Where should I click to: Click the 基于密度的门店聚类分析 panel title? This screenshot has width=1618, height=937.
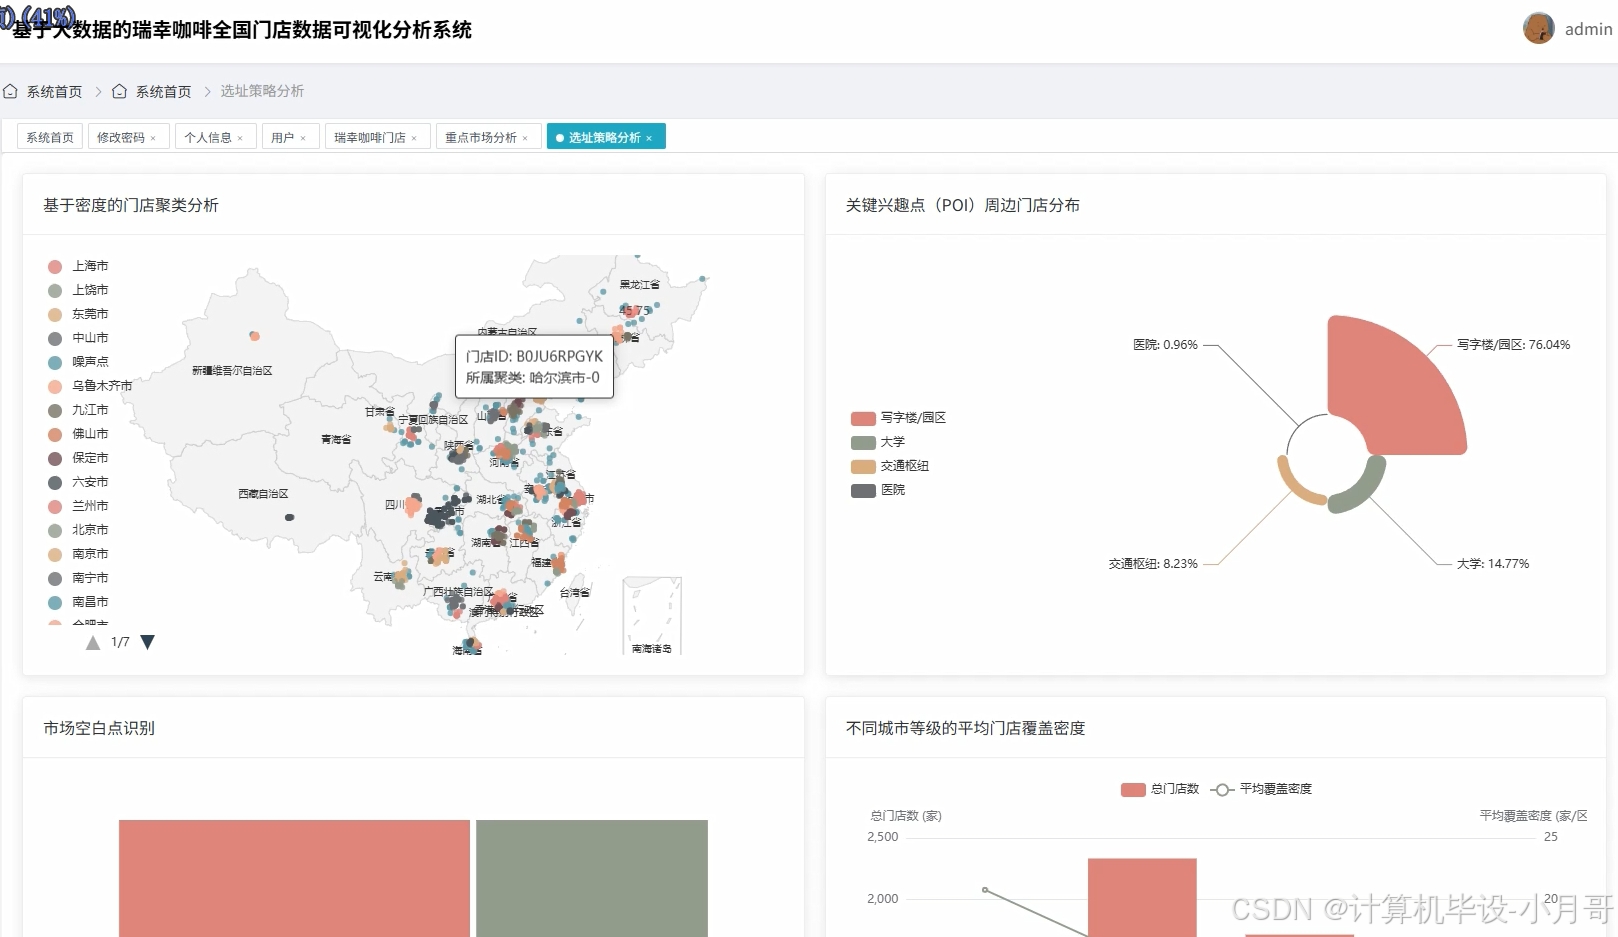(x=131, y=205)
